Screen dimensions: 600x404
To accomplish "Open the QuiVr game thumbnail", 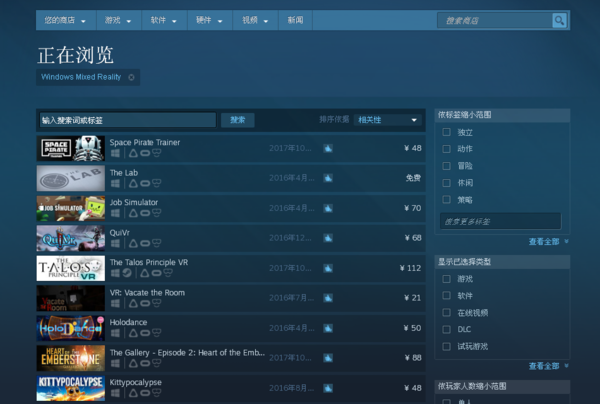I will (x=71, y=238).
